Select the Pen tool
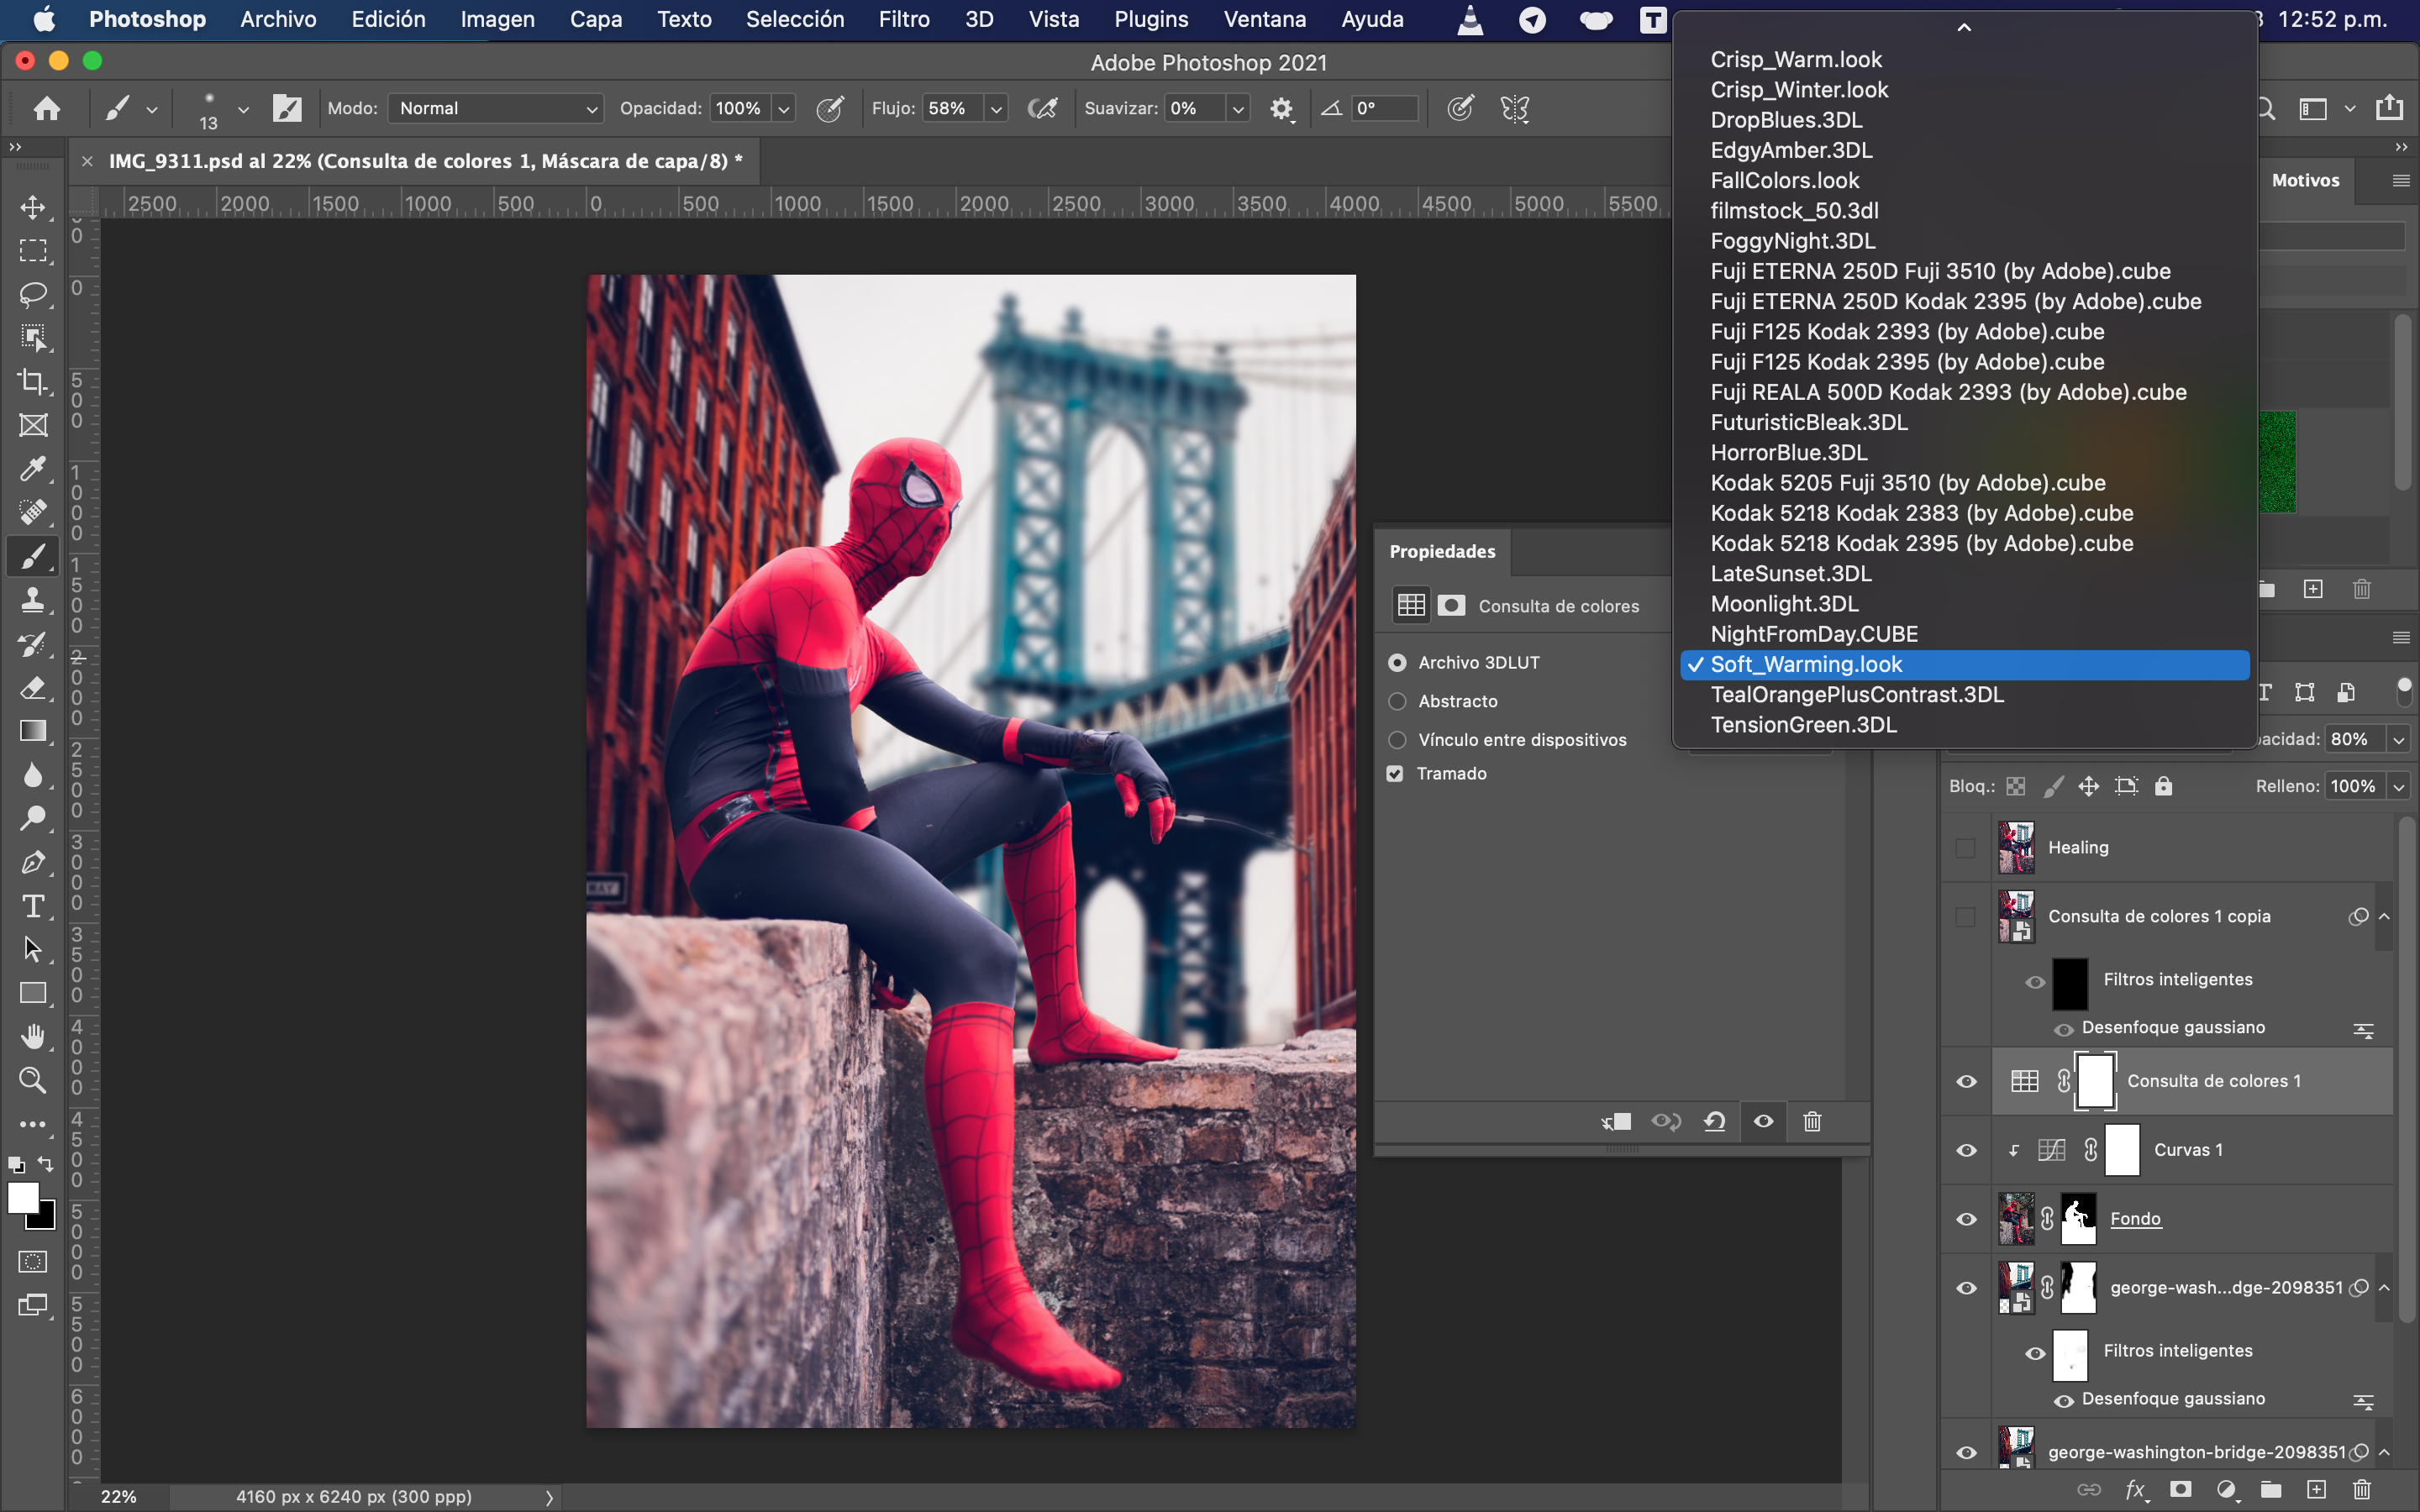The image size is (2420, 1512). (33, 862)
